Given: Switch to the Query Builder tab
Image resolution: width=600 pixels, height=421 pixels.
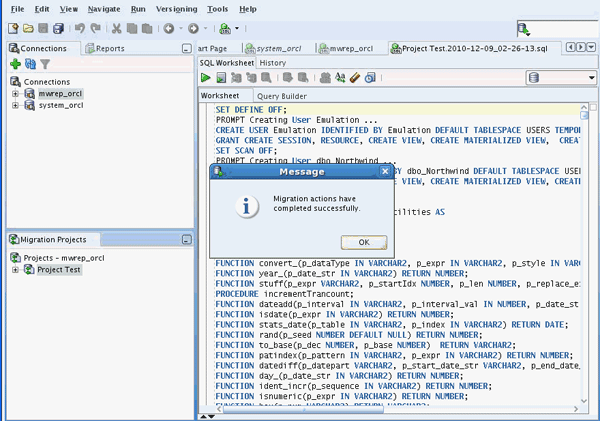Looking at the screenshot, I should [x=281, y=96].
